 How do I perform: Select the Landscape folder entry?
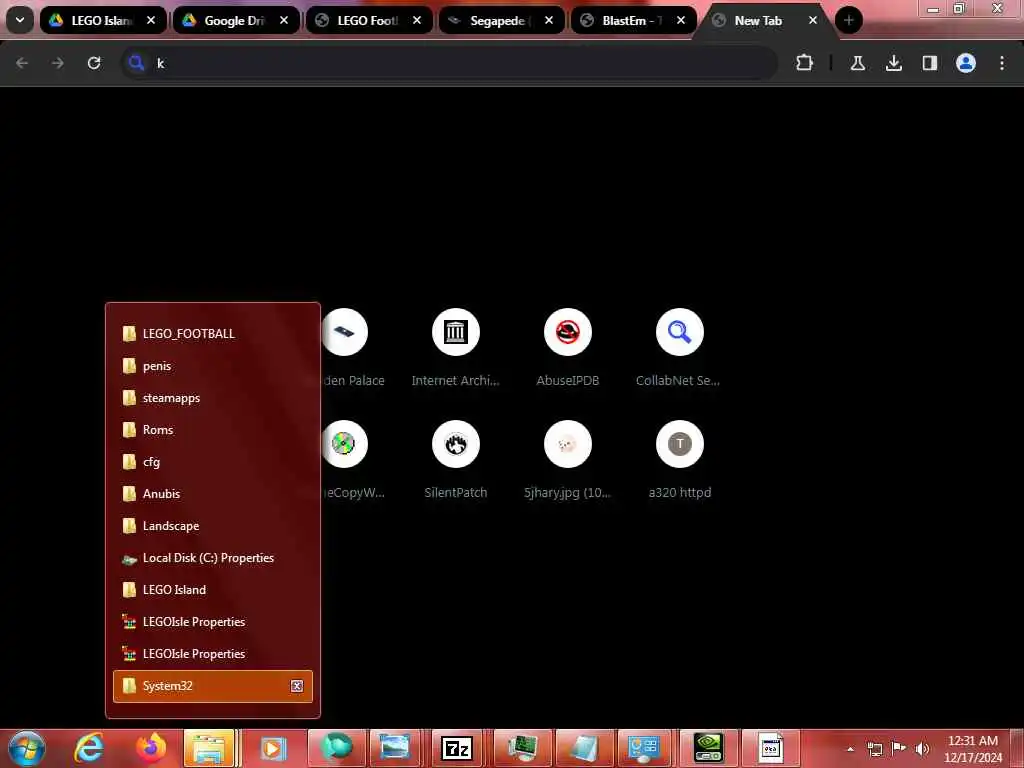pyautogui.click(x=213, y=526)
